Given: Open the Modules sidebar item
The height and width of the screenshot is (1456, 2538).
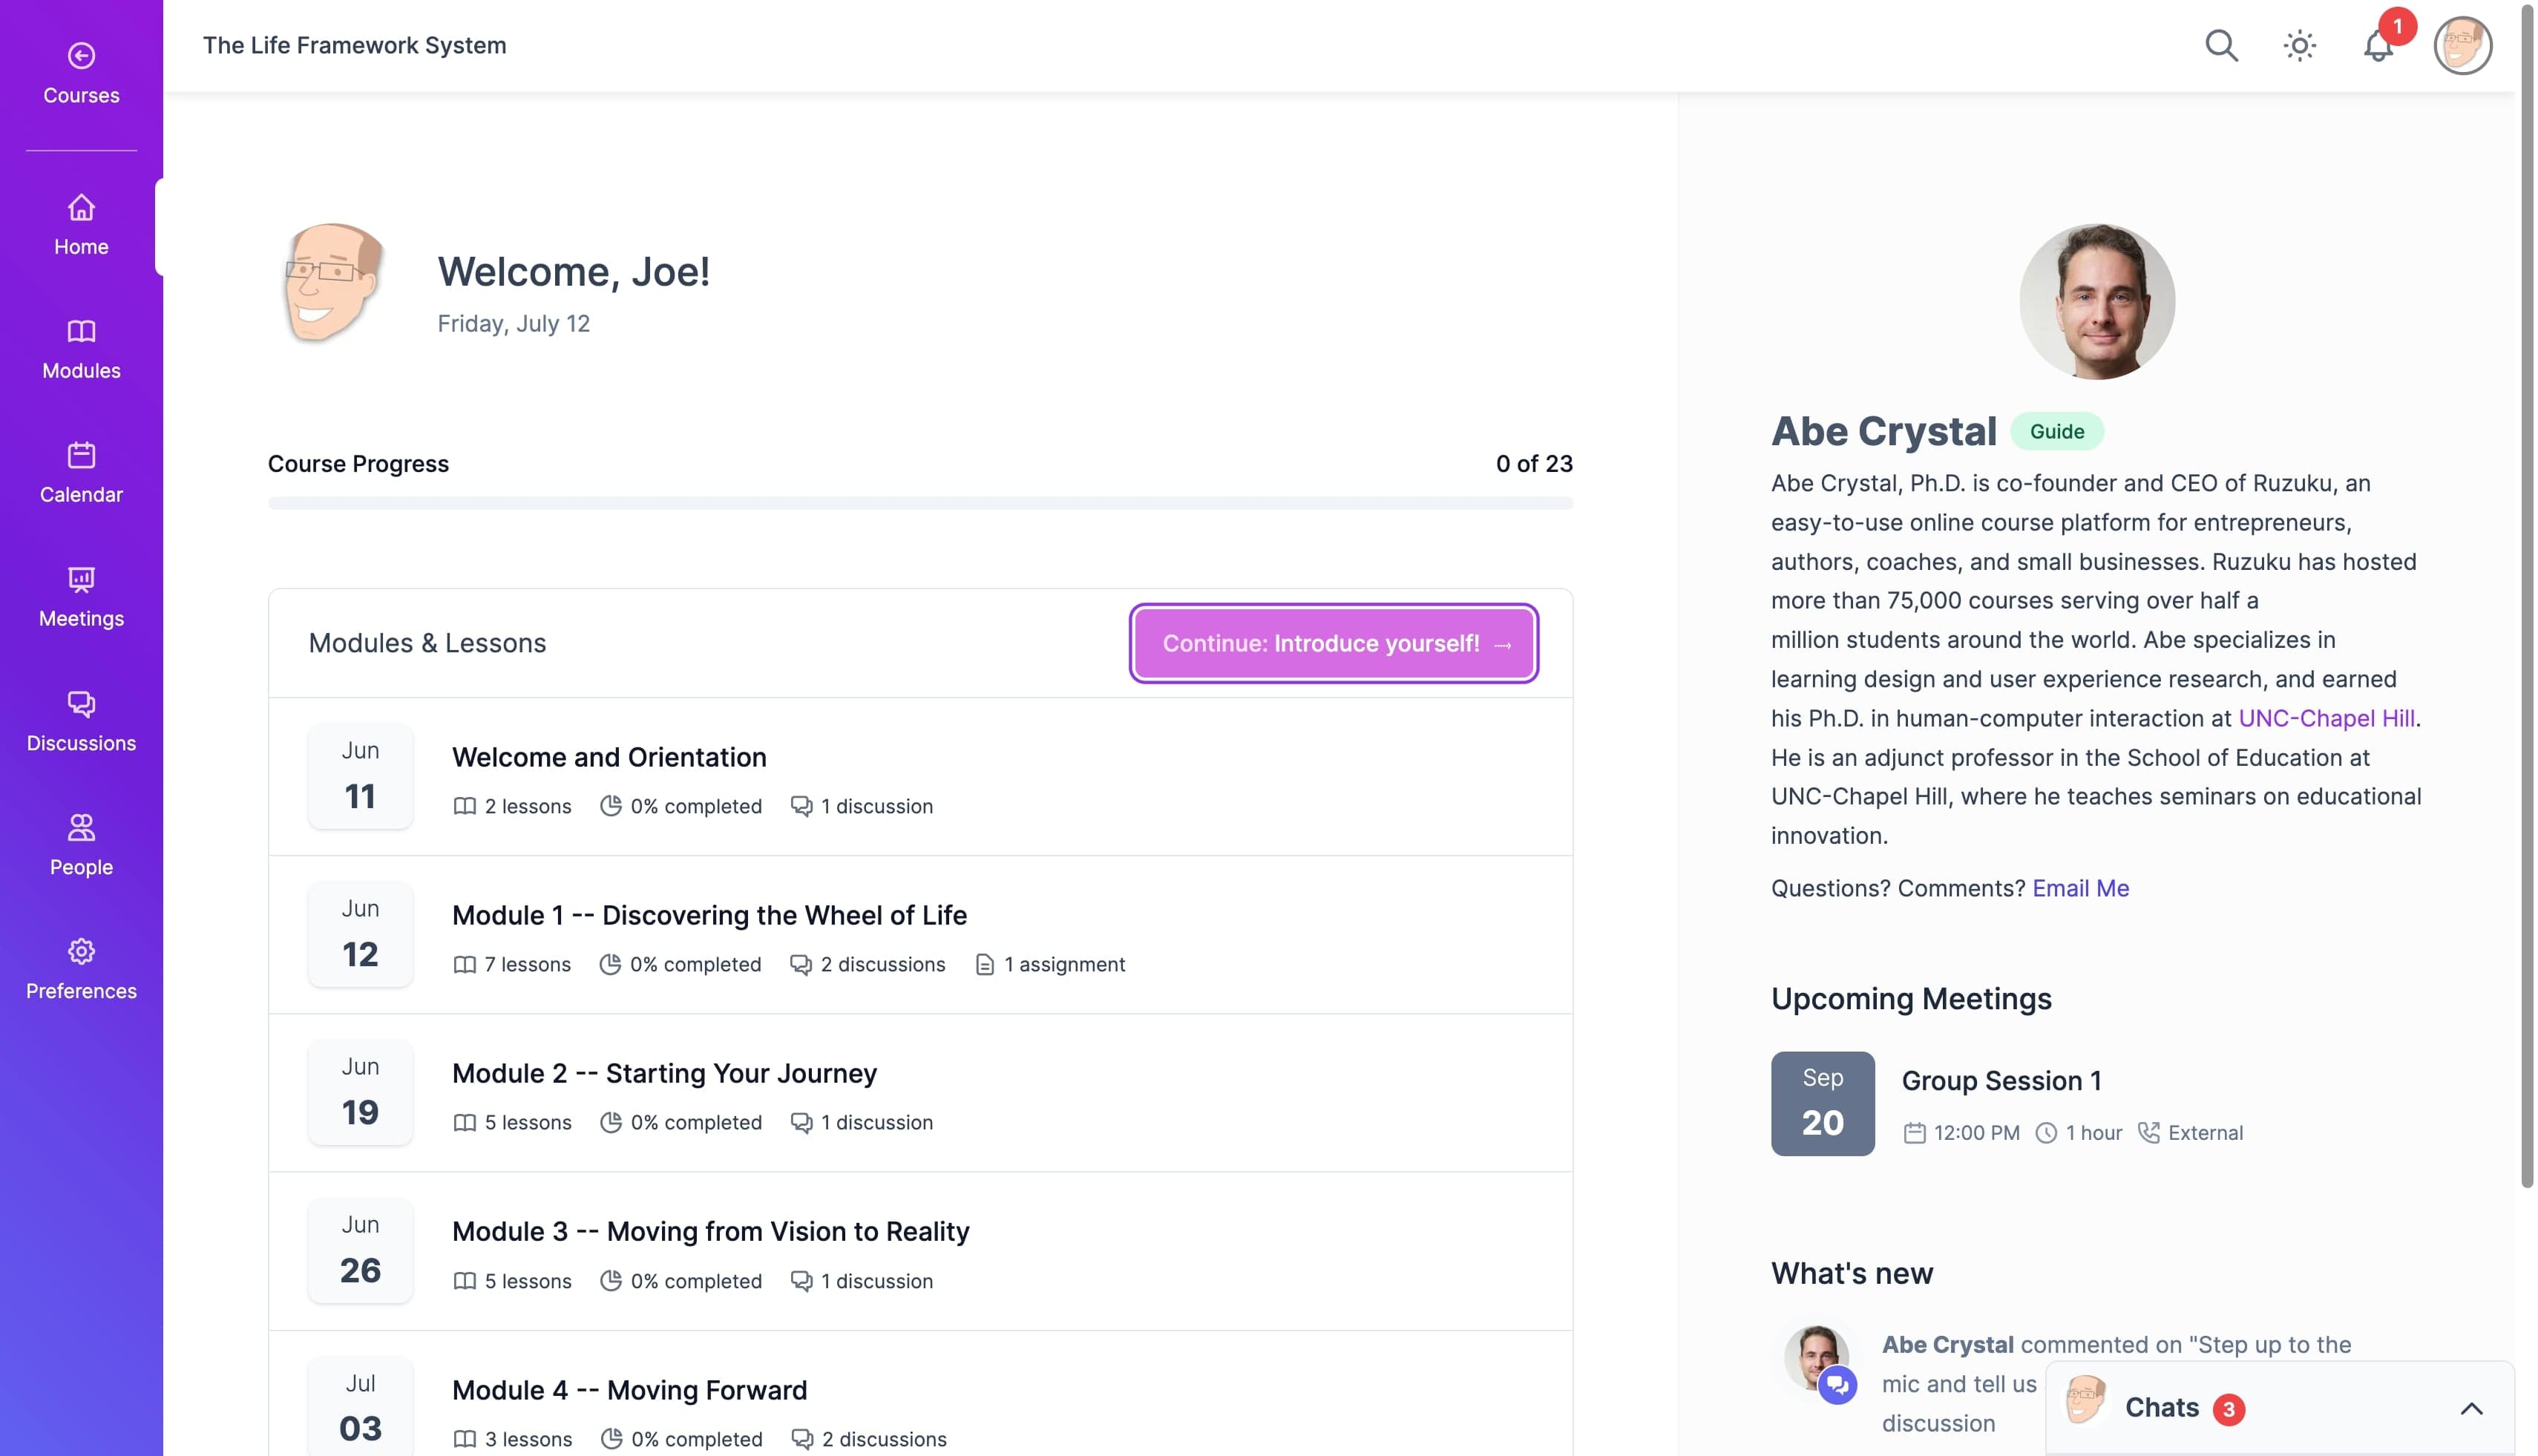Looking at the screenshot, I should (x=81, y=349).
